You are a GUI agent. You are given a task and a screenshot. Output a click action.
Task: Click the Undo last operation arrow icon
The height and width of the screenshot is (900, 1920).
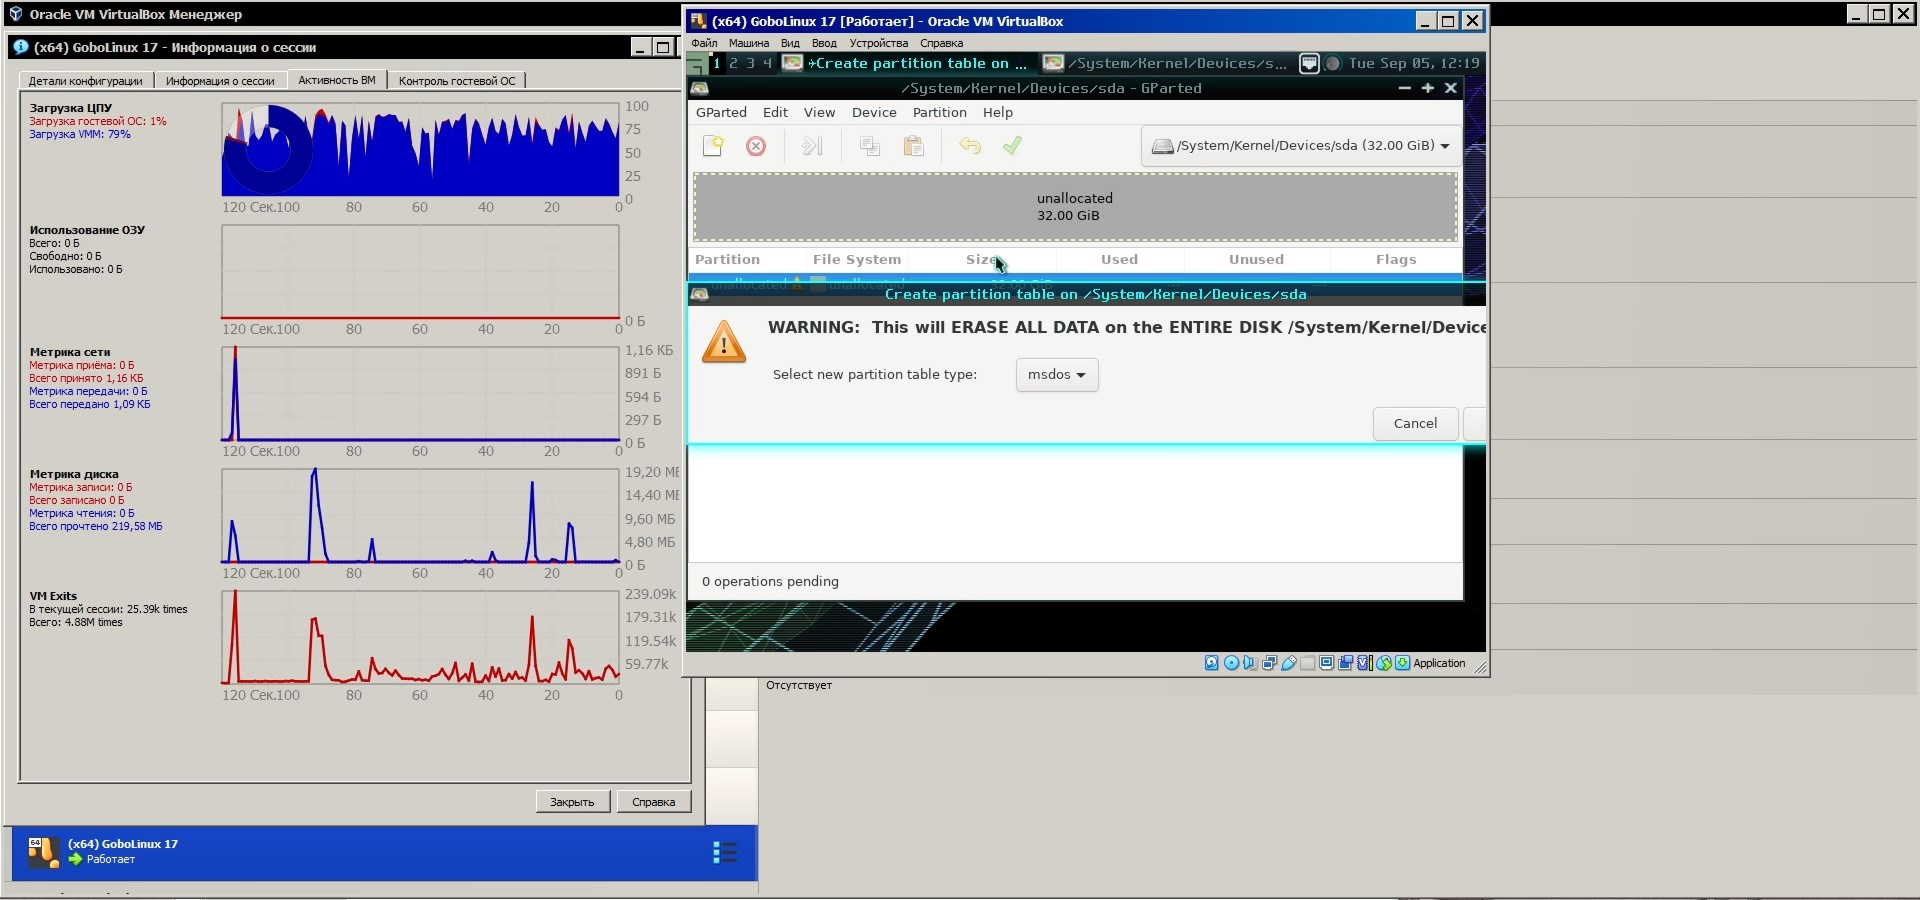(x=970, y=146)
